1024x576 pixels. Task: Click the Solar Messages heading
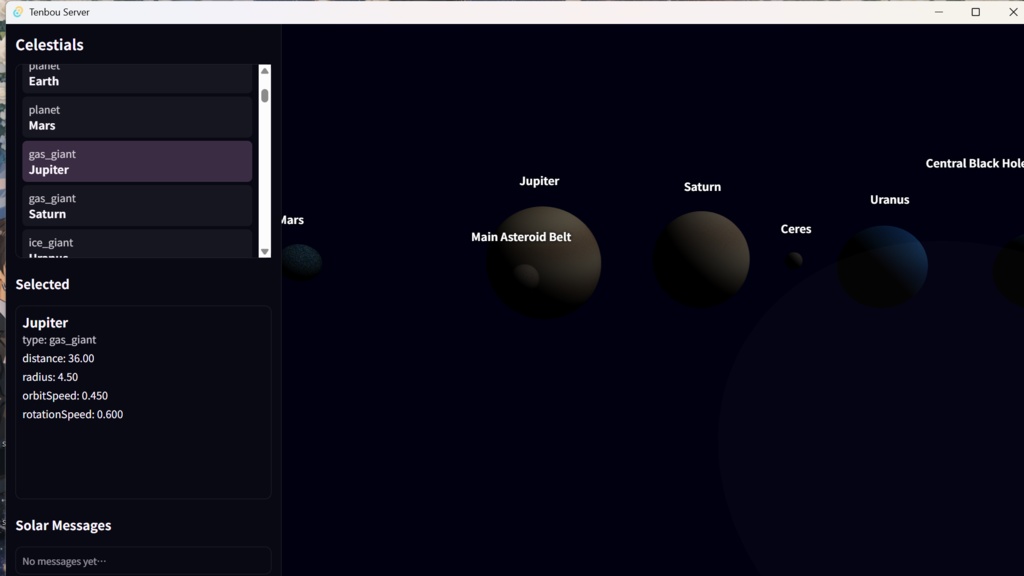pos(63,525)
